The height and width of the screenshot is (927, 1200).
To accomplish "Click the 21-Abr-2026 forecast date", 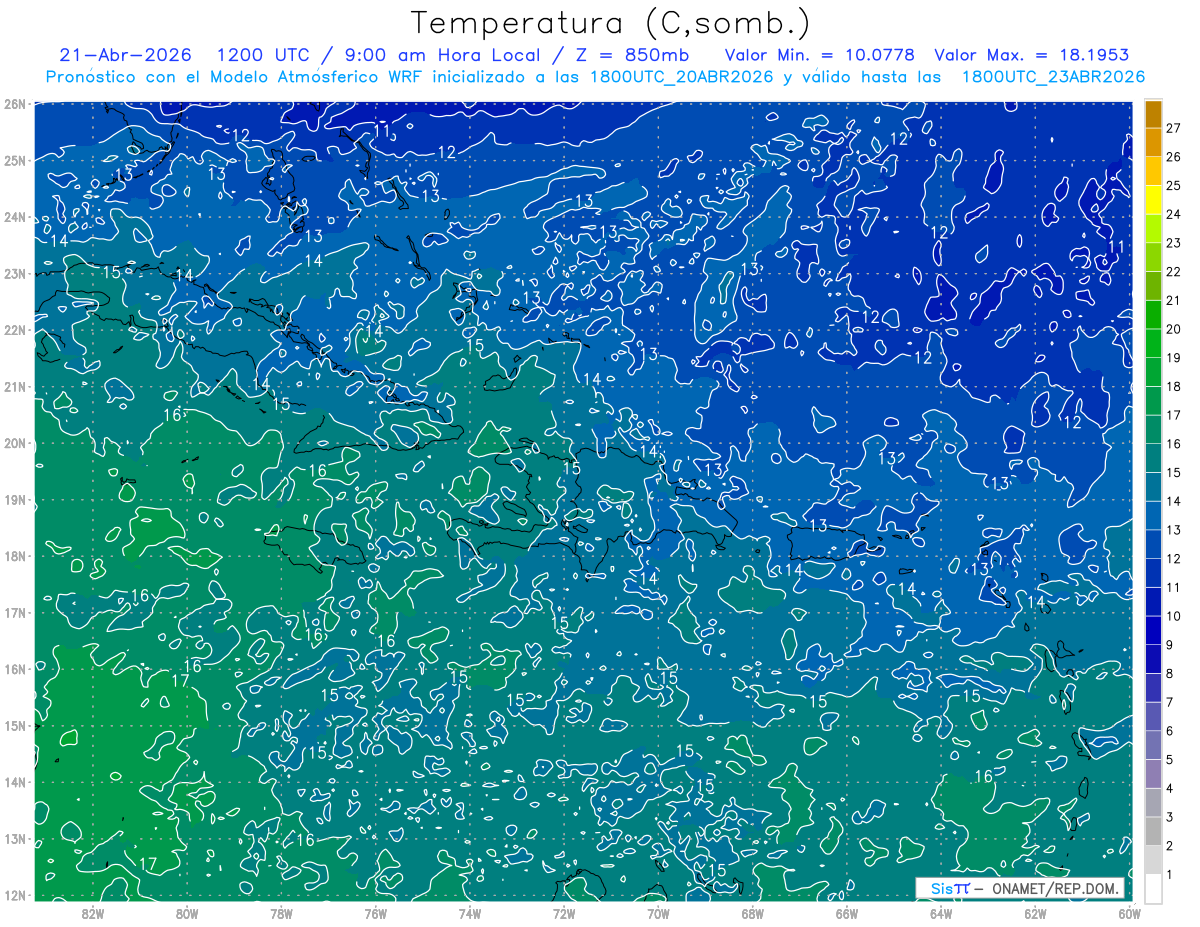I will [x=125, y=55].
